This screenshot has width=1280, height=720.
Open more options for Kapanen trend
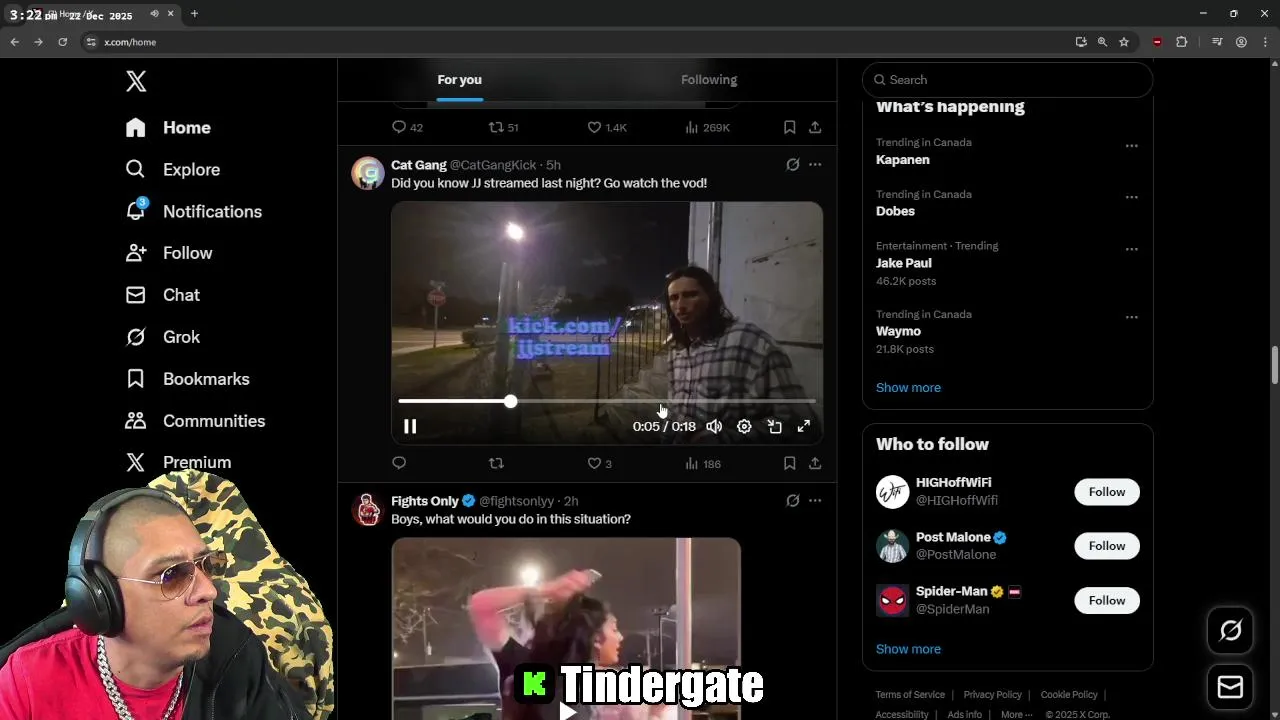[x=1132, y=146]
